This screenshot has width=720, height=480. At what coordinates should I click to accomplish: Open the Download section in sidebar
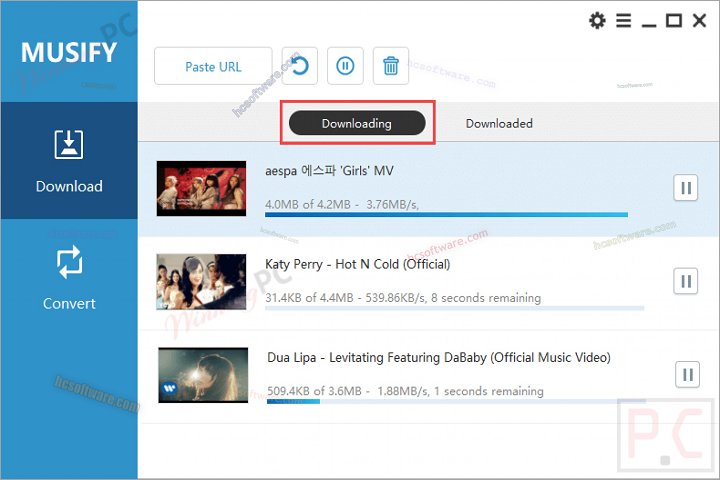tap(69, 160)
